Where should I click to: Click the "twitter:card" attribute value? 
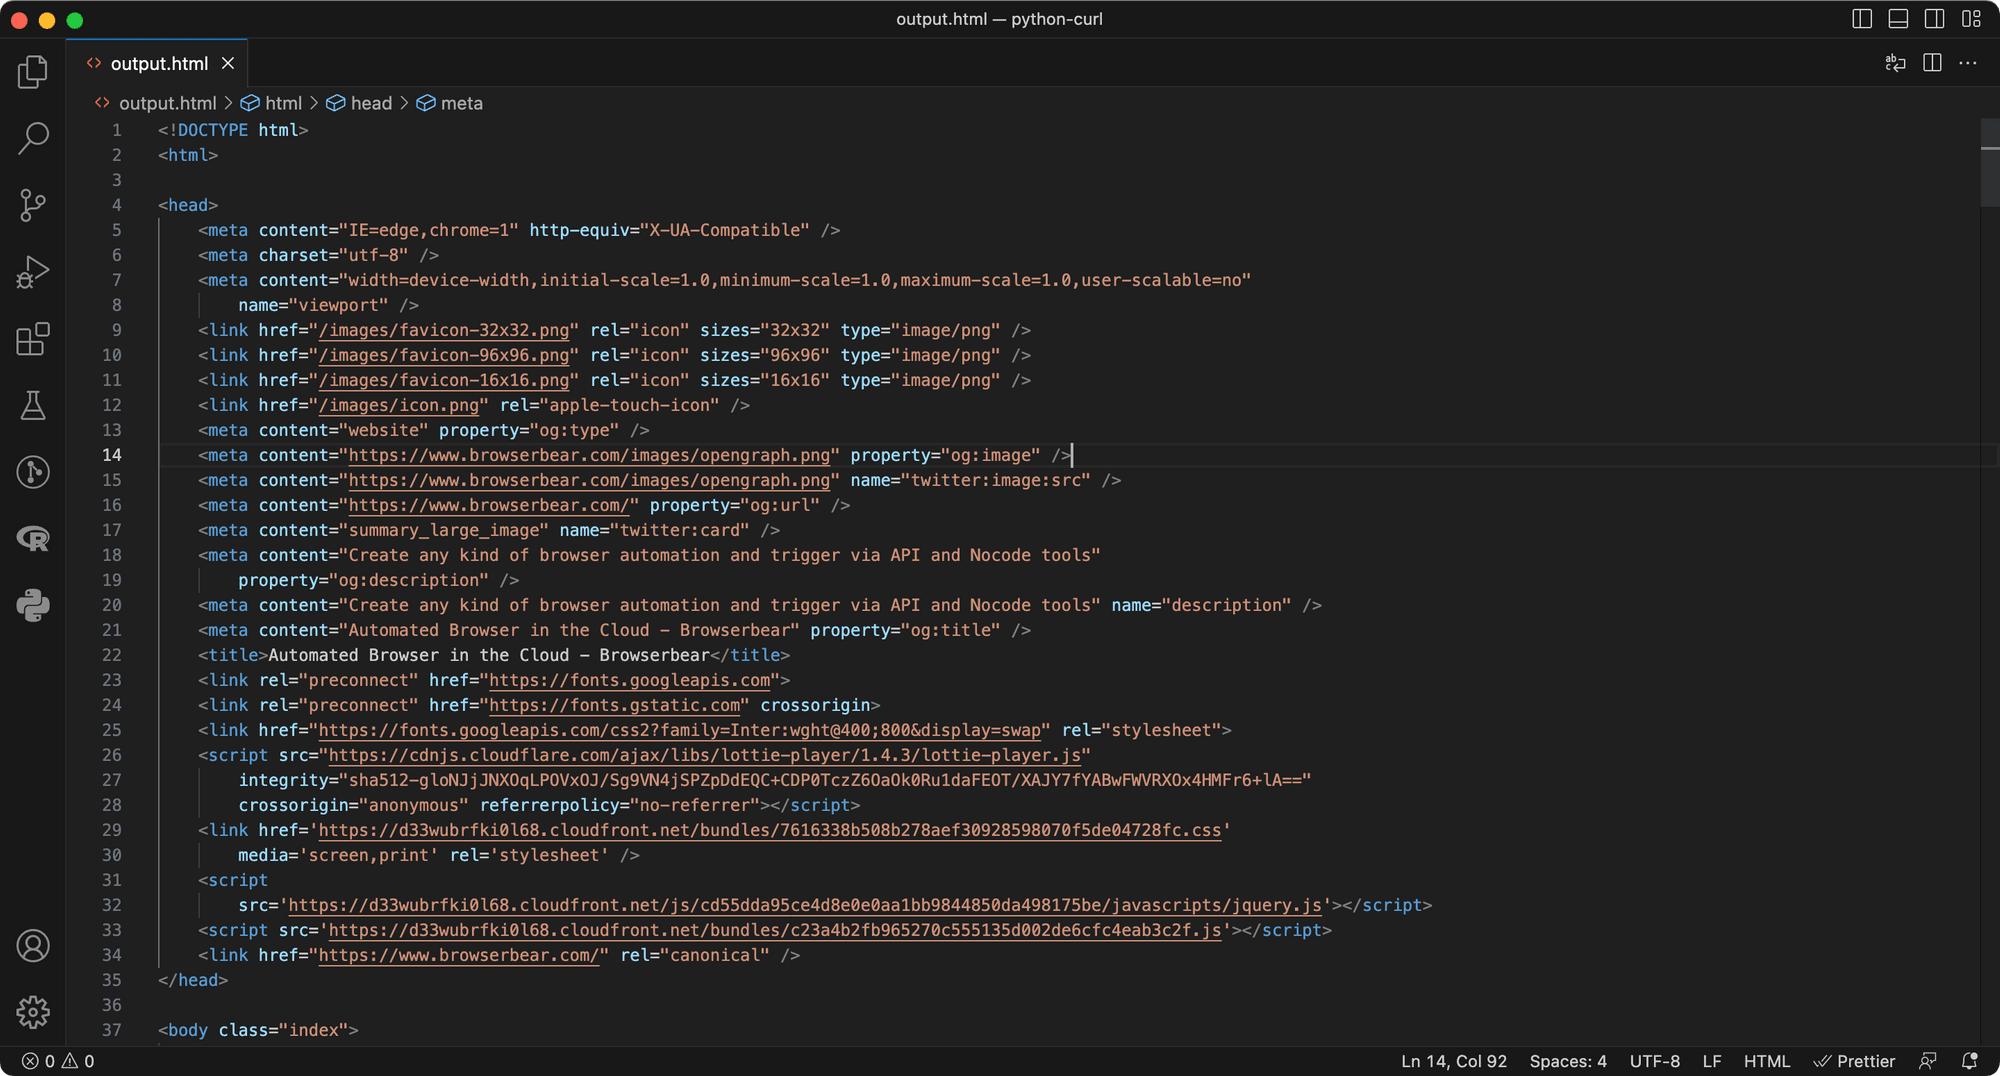pyautogui.click(x=680, y=530)
